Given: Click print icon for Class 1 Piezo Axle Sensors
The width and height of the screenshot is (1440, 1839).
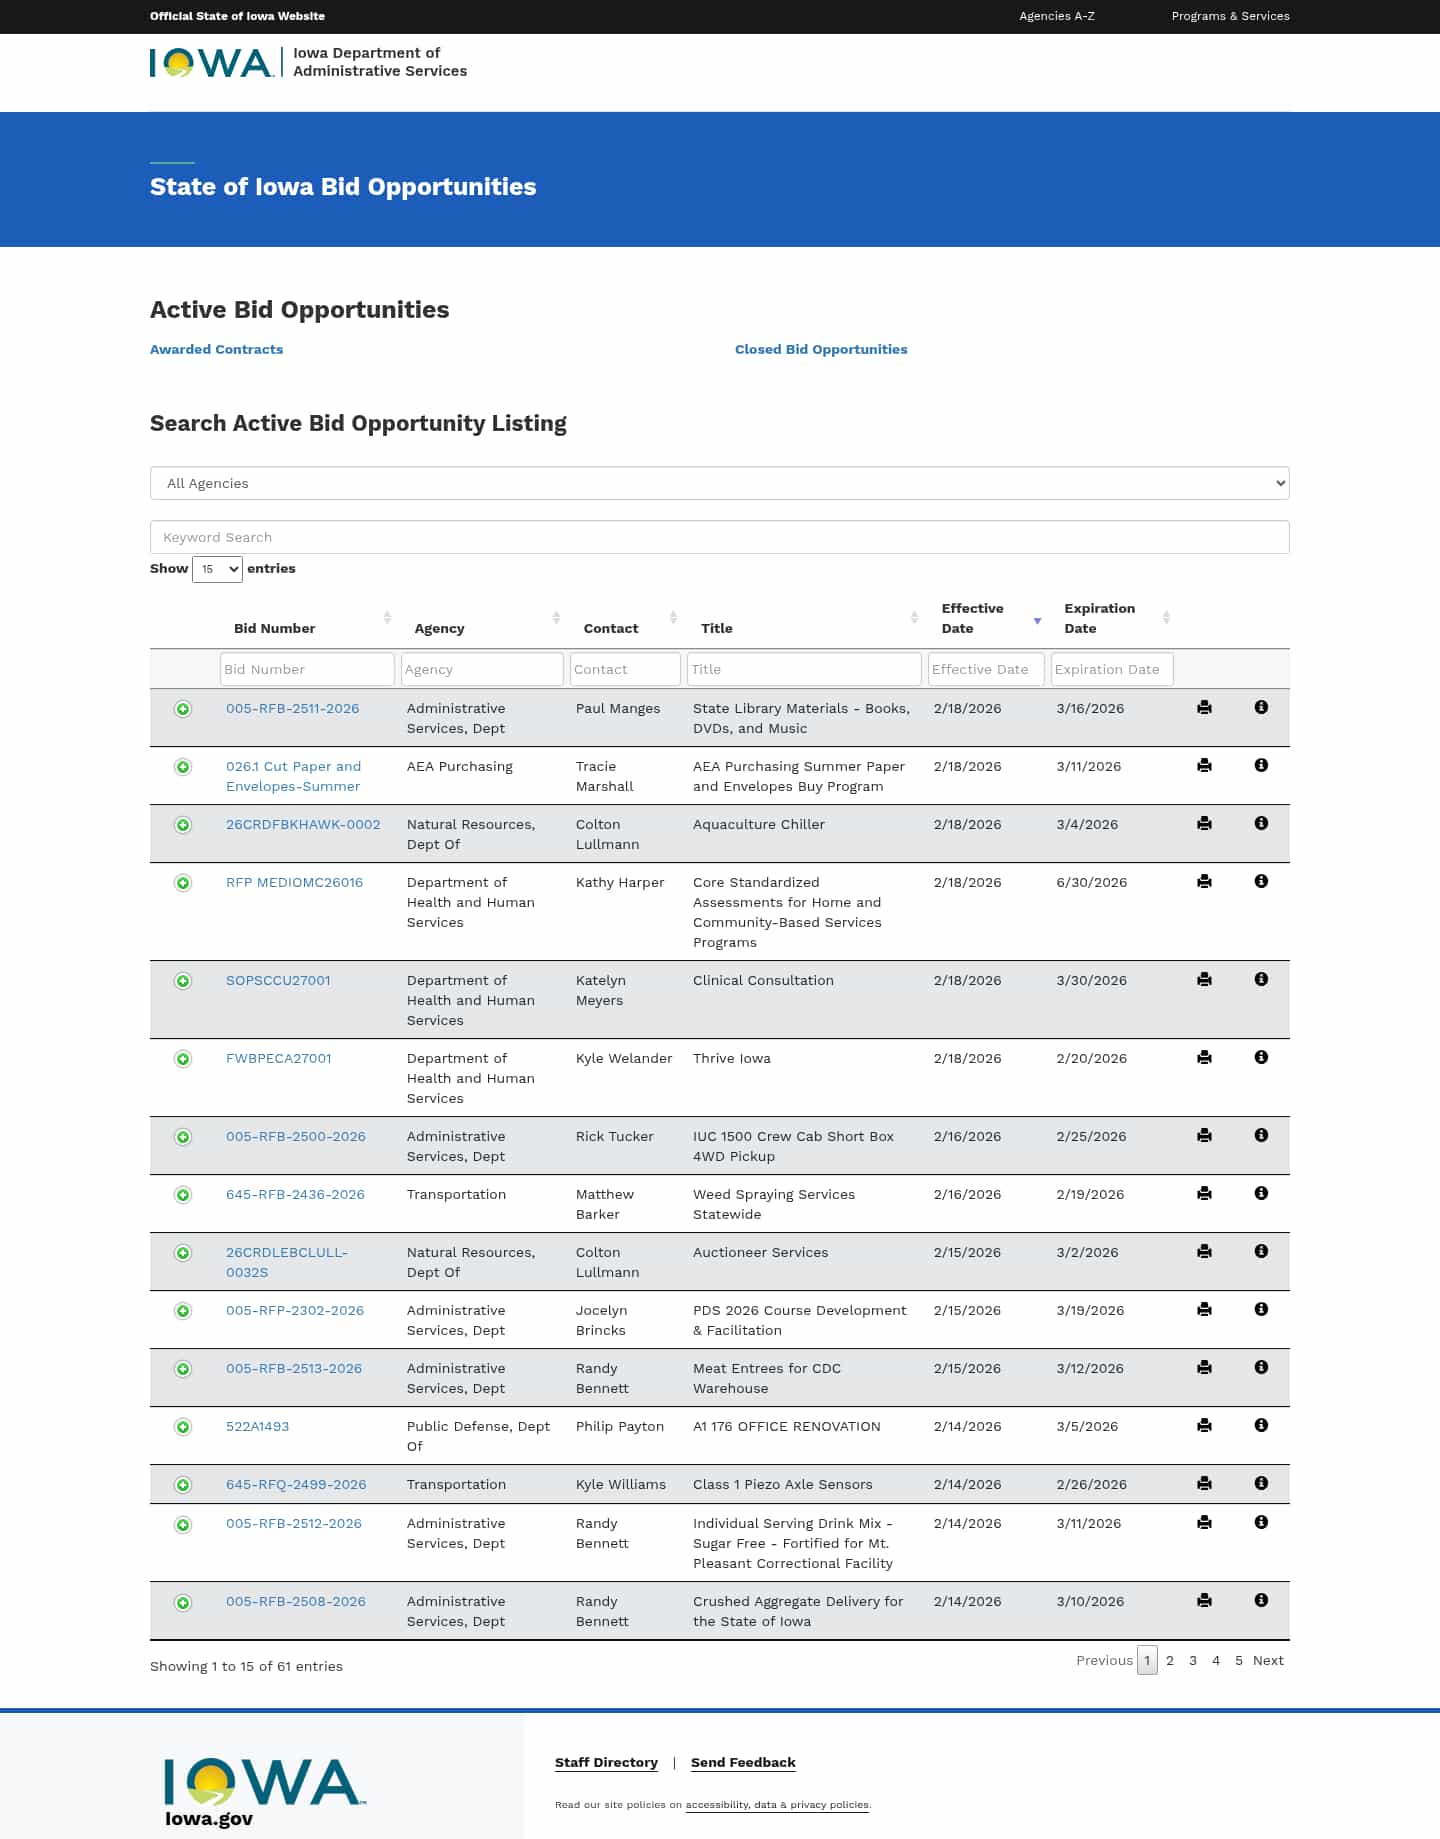Looking at the screenshot, I should pyautogui.click(x=1204, y=1483).
